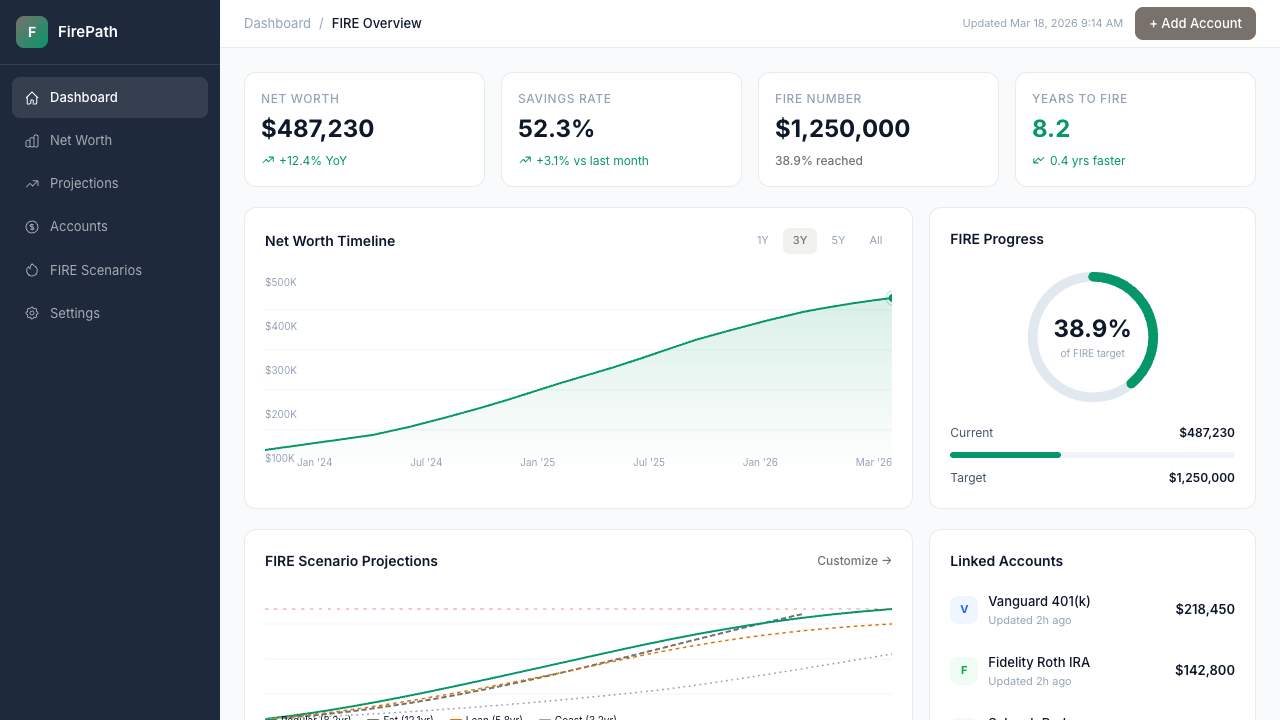The image size is (1280, 720).
Task: Click the Fidelity Roth IRA account name
Action: [1039, 662]
